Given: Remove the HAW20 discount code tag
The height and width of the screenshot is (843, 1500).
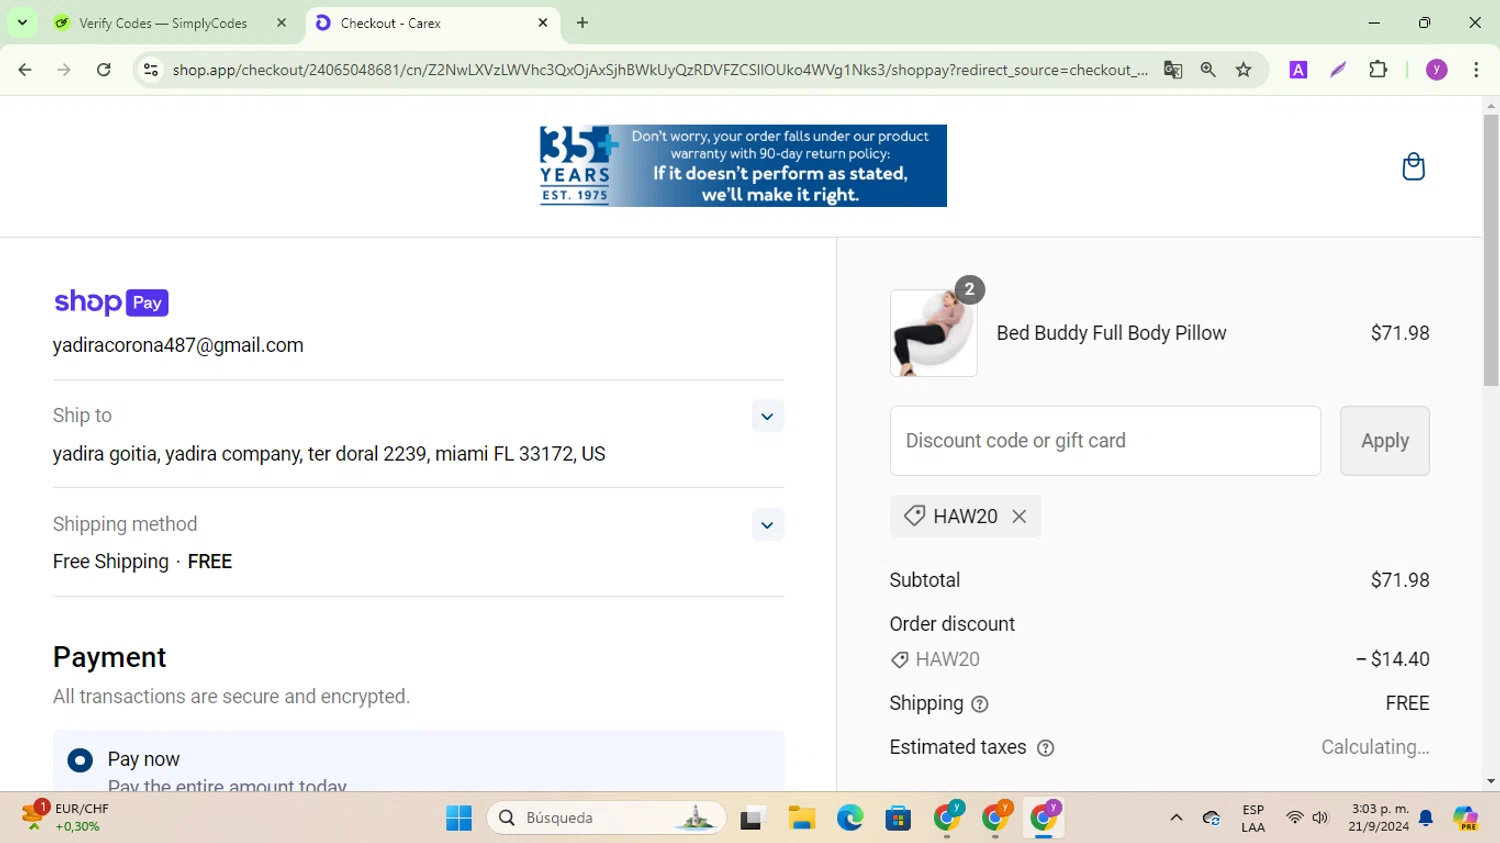Looking at the screenshot, I should coord(1019,516).
